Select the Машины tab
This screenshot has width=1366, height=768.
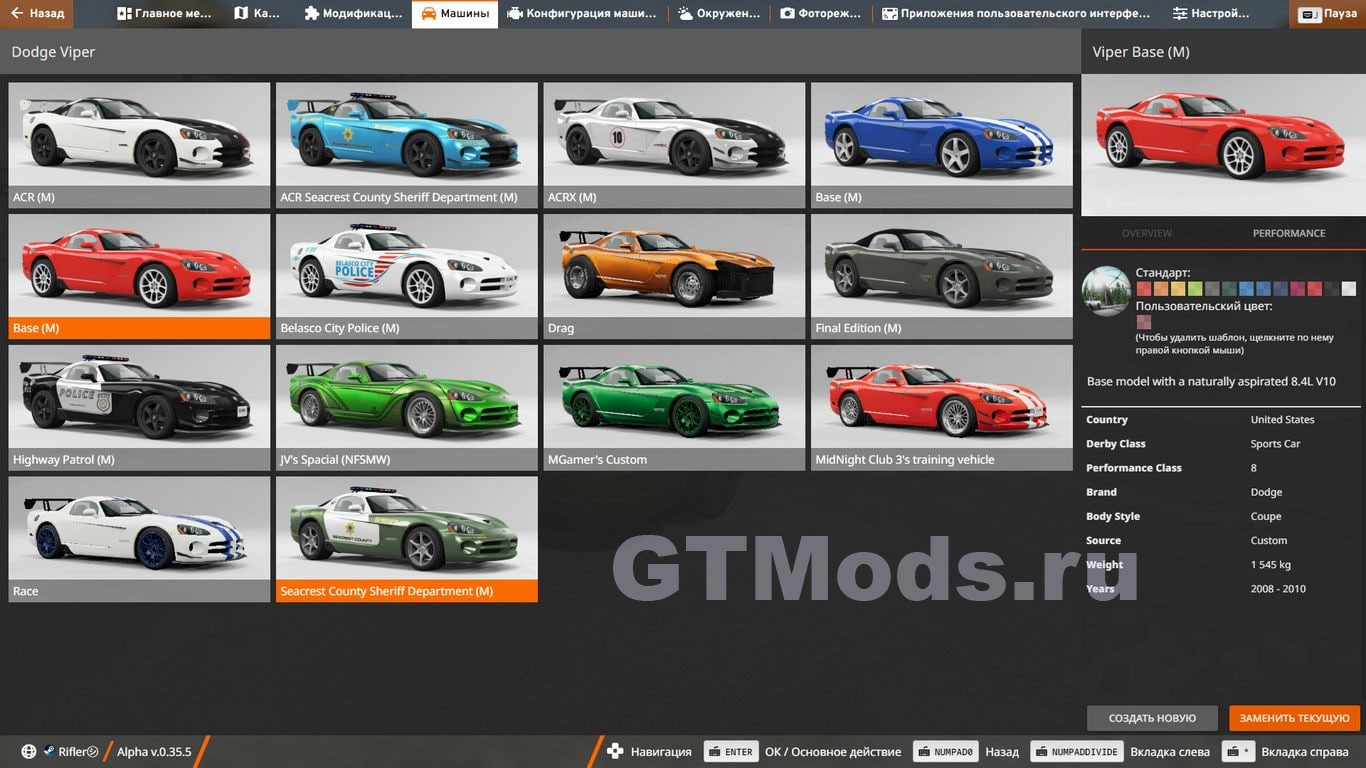pos(455,14)
